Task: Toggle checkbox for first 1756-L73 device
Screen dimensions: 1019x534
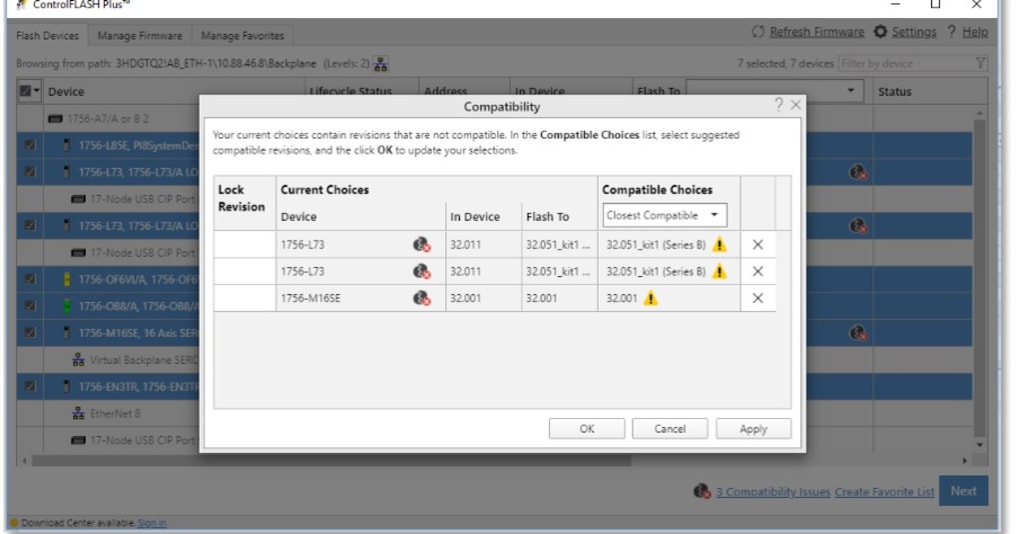Action: [x=30, y=172]
